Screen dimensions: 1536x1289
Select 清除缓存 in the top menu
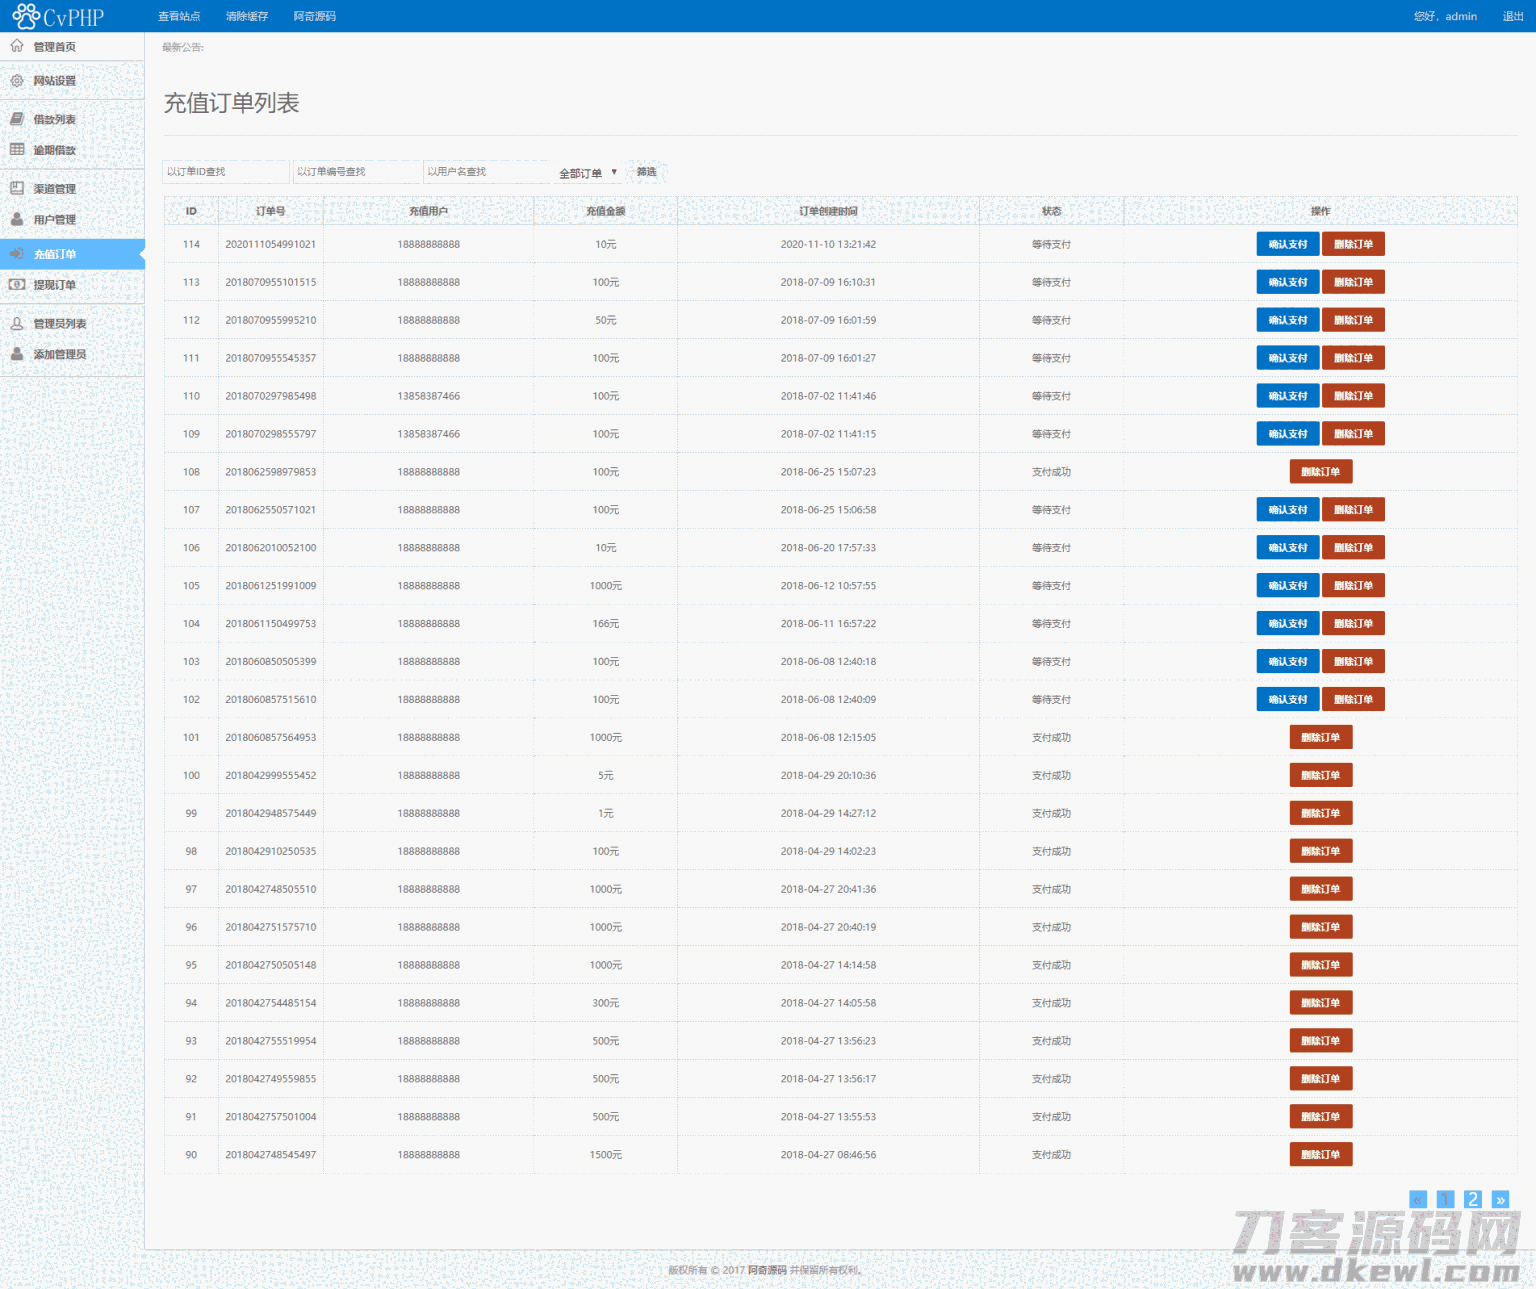coord(246,16)
